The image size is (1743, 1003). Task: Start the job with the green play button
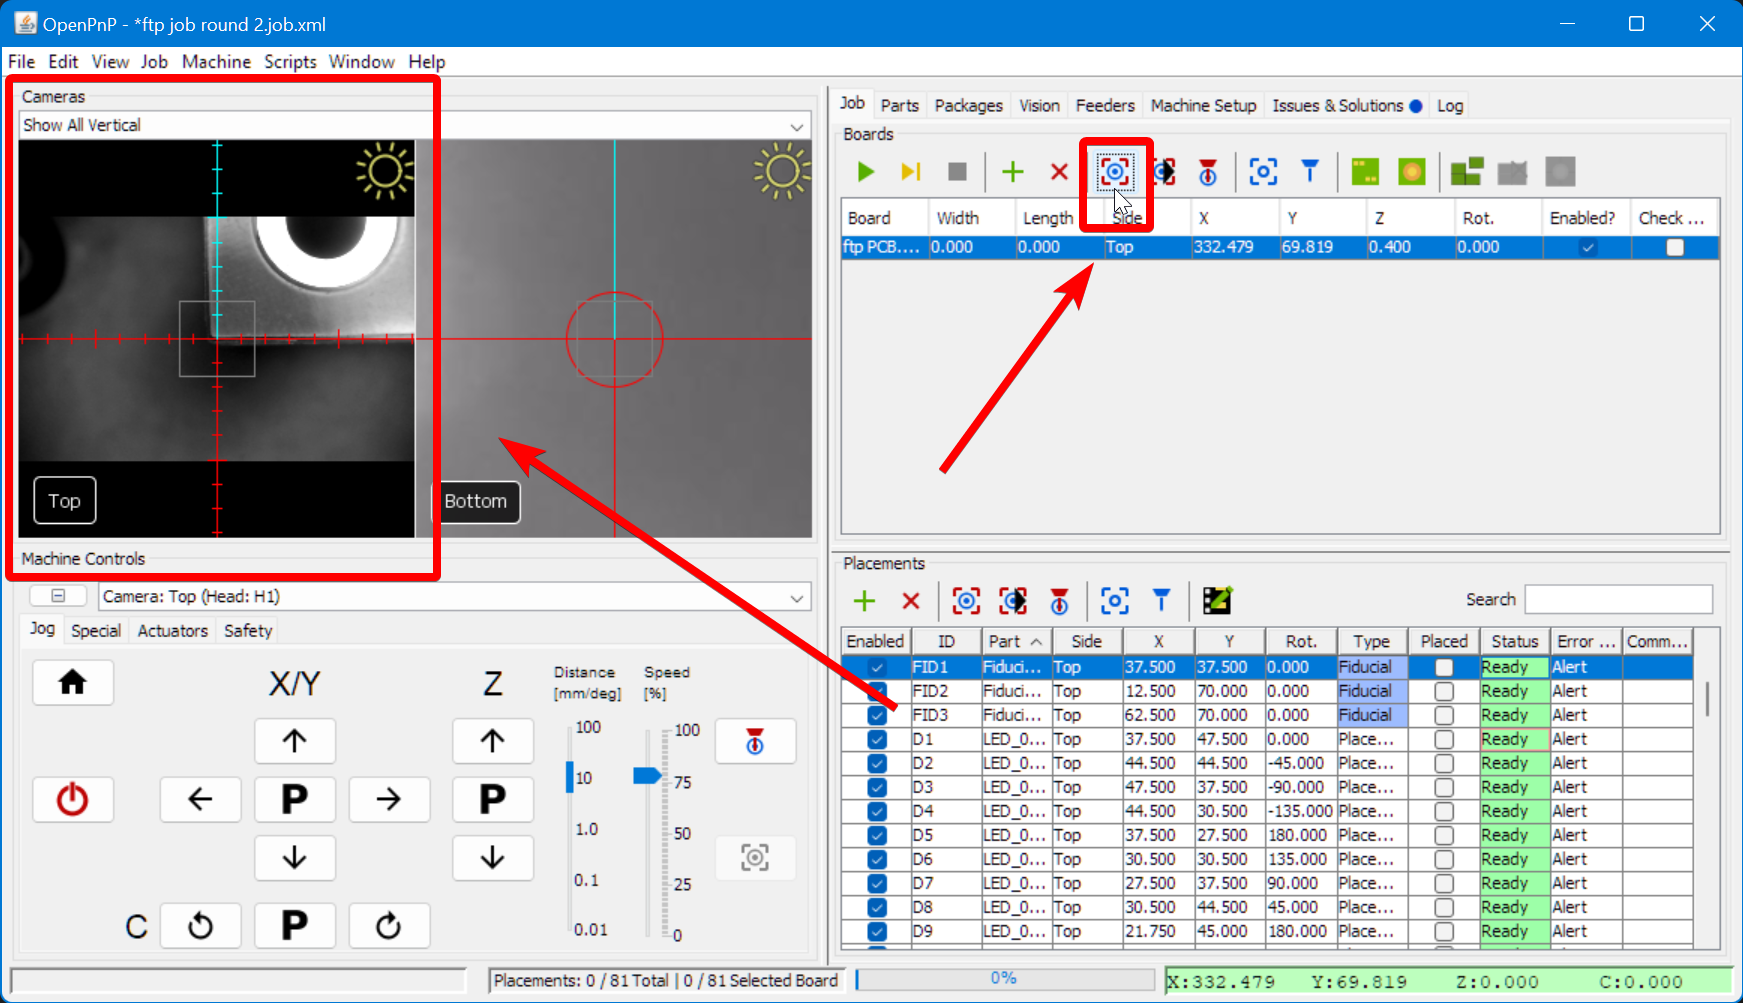tap(865, 172)
